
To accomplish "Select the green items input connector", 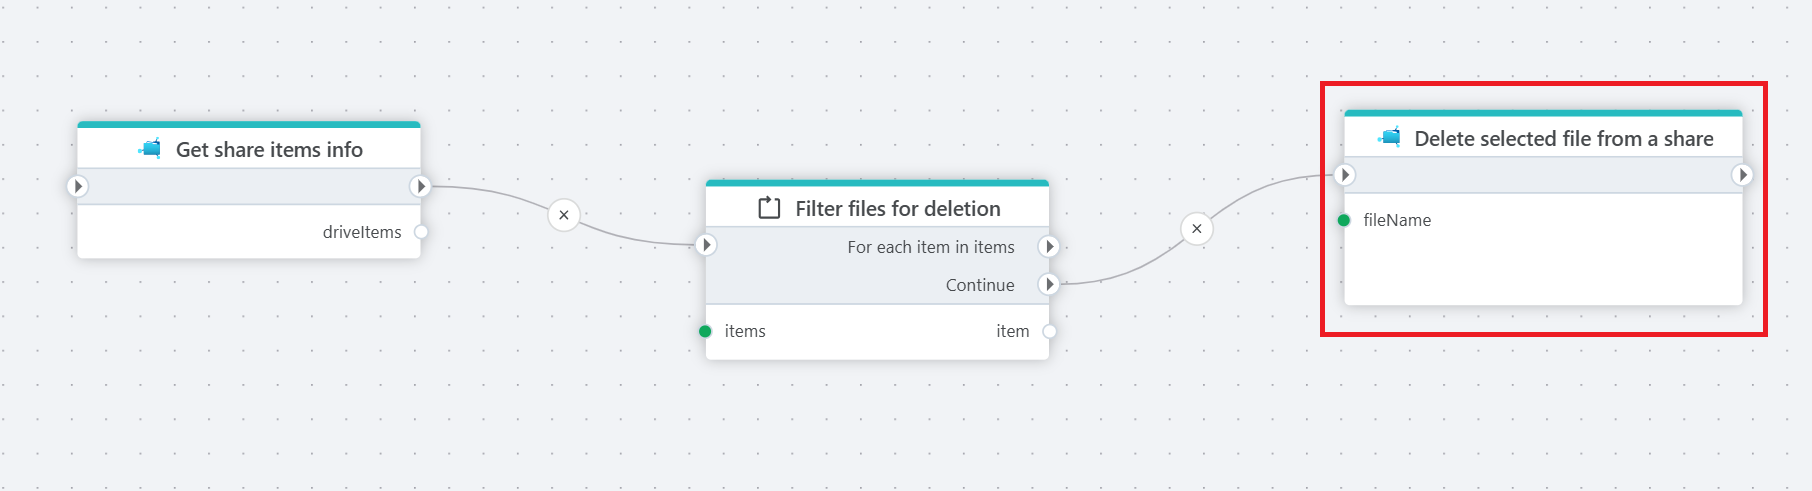I will [x=705, y=331].
